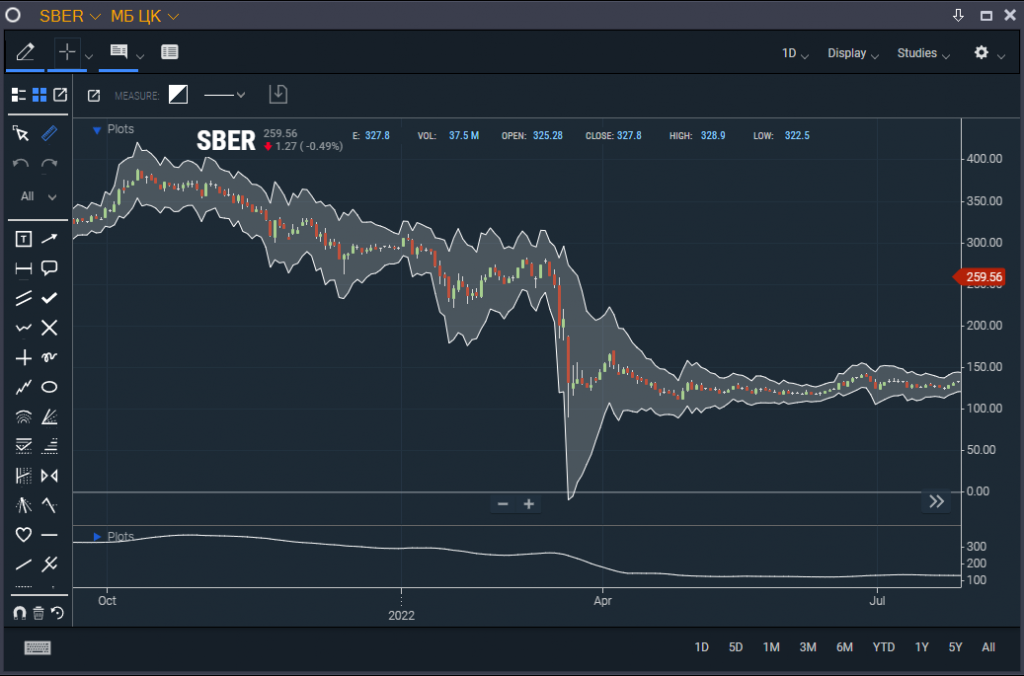
Task: Click the Fibonacci arcs tool
Action: pos(24,417)
